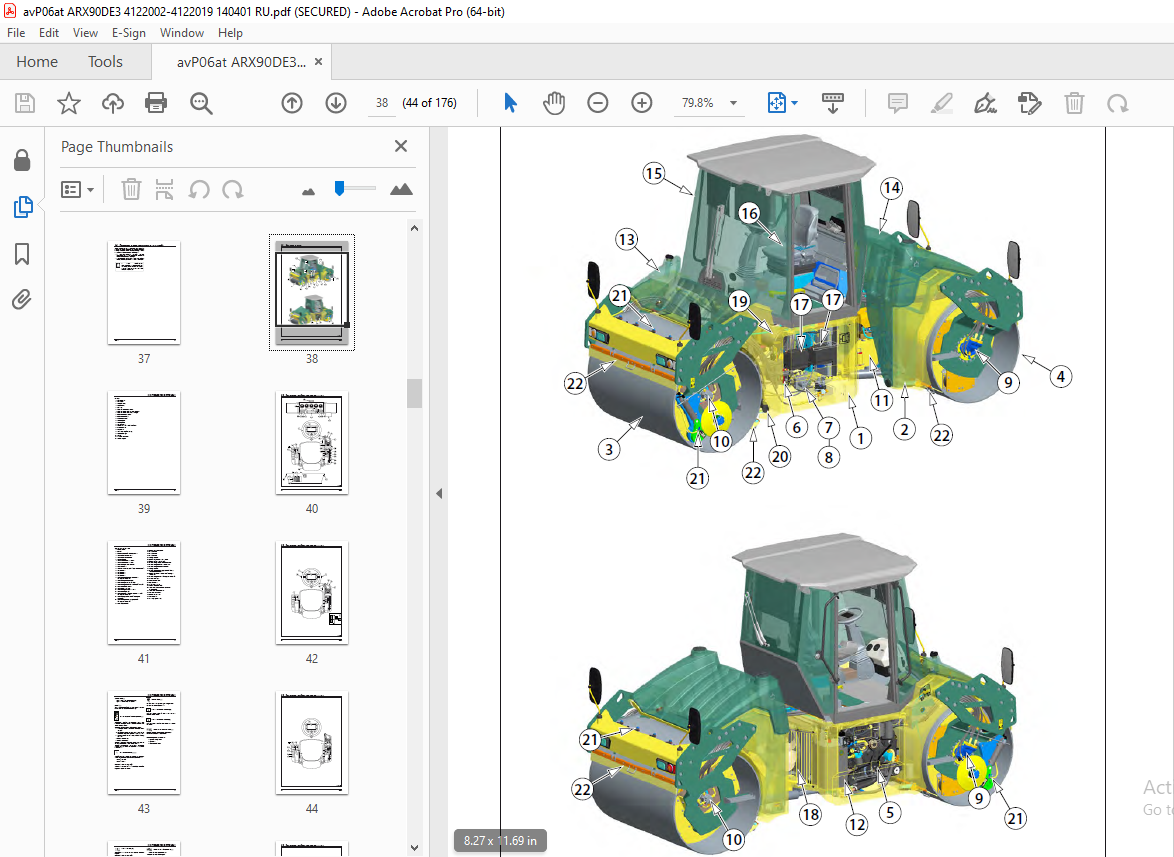1174x857 pixels.
Task: Open thumbnail options dropdown menu
Action: 78,189
